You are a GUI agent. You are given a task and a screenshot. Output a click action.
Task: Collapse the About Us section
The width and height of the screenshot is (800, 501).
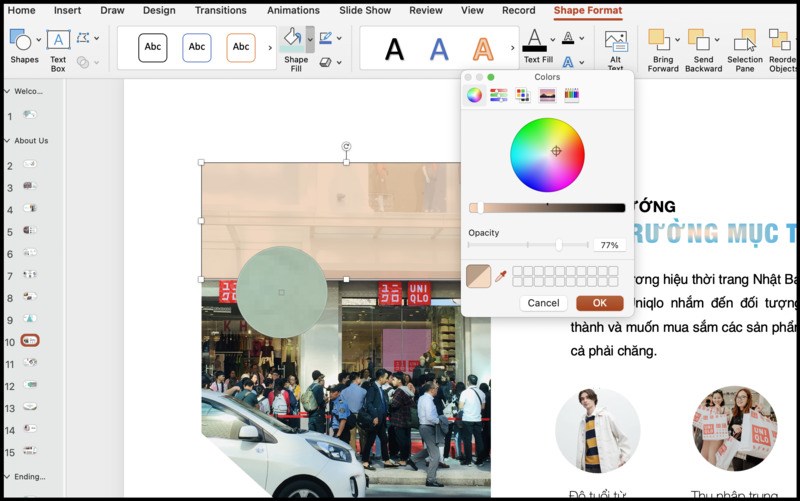[7, 141]
